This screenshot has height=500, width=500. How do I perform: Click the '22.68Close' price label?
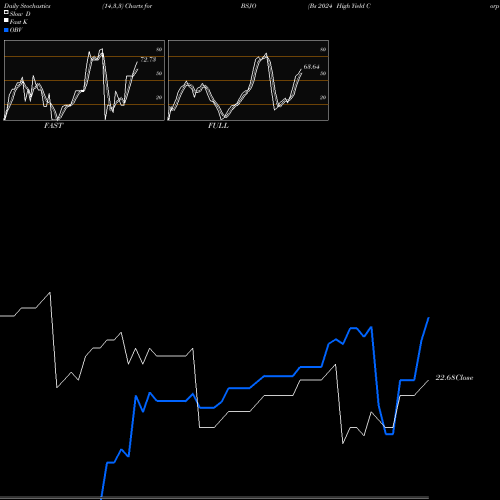pos(454,378)
